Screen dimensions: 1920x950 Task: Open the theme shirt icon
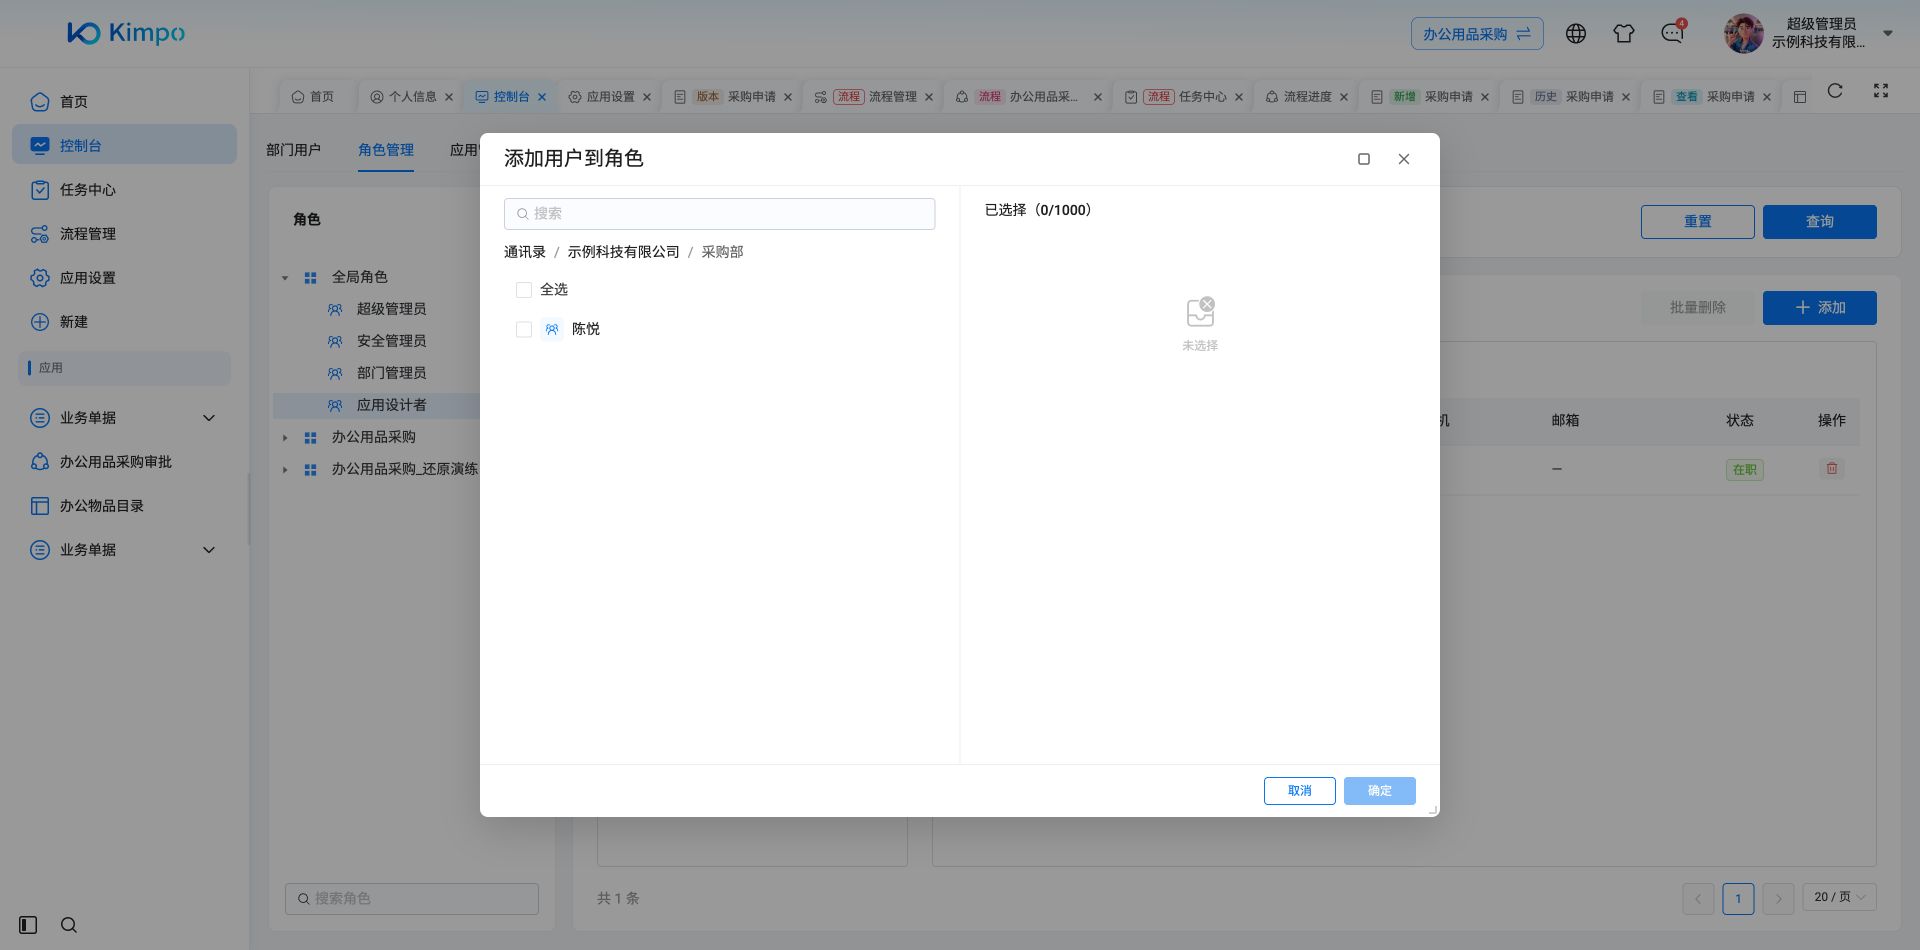coord(1624,33)
